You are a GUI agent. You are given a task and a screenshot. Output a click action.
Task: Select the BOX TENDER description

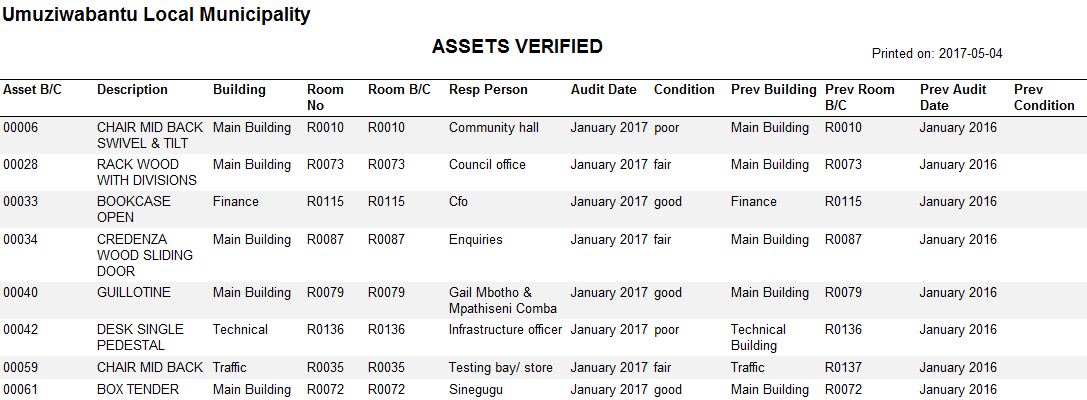(138, 390)
